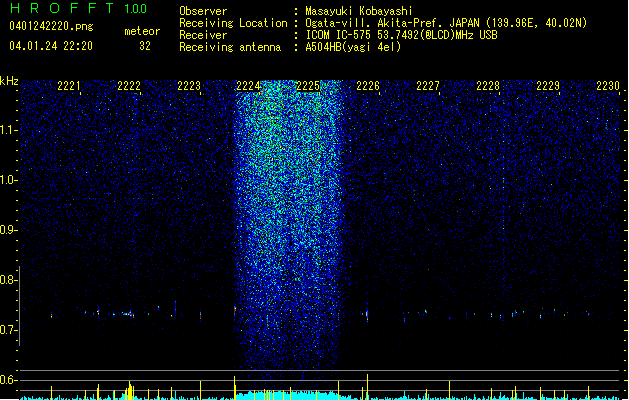Click the receiver ICOM IC-575 53.7492 MHz text
Image resolution: width=629 pixels, height=400 pixels.
pos(401,35)
